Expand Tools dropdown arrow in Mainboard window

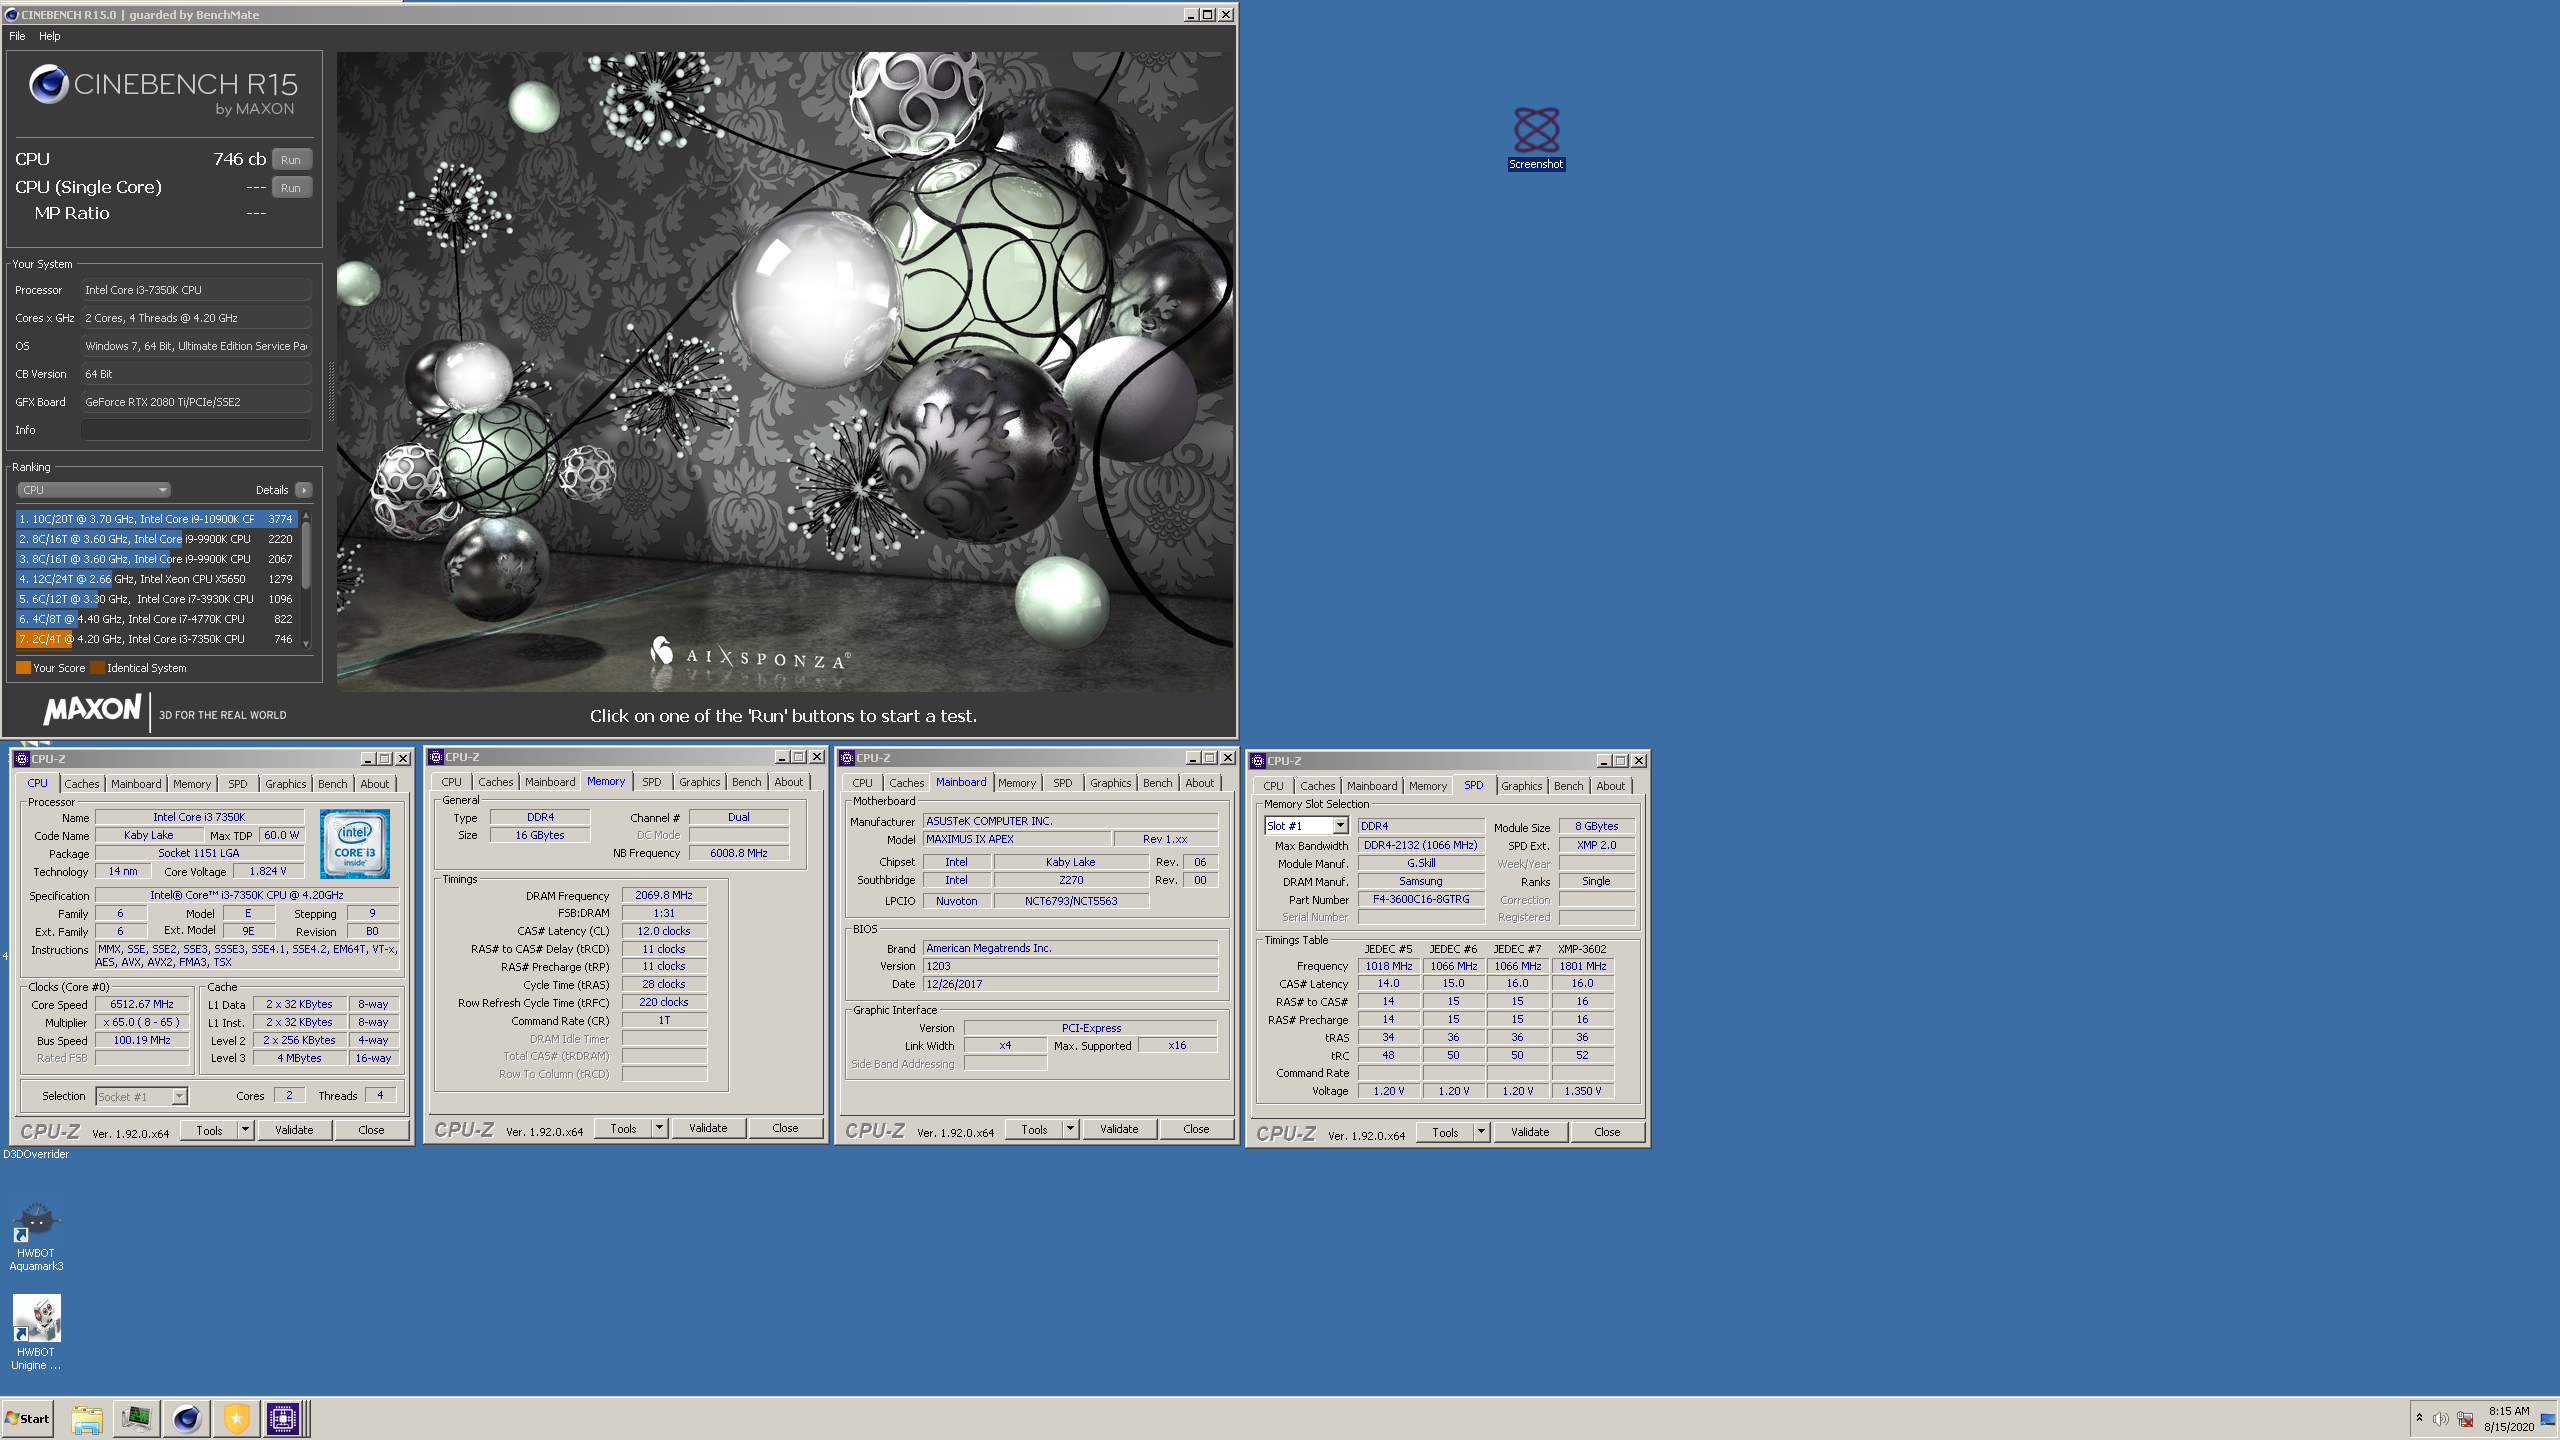1070,1129
